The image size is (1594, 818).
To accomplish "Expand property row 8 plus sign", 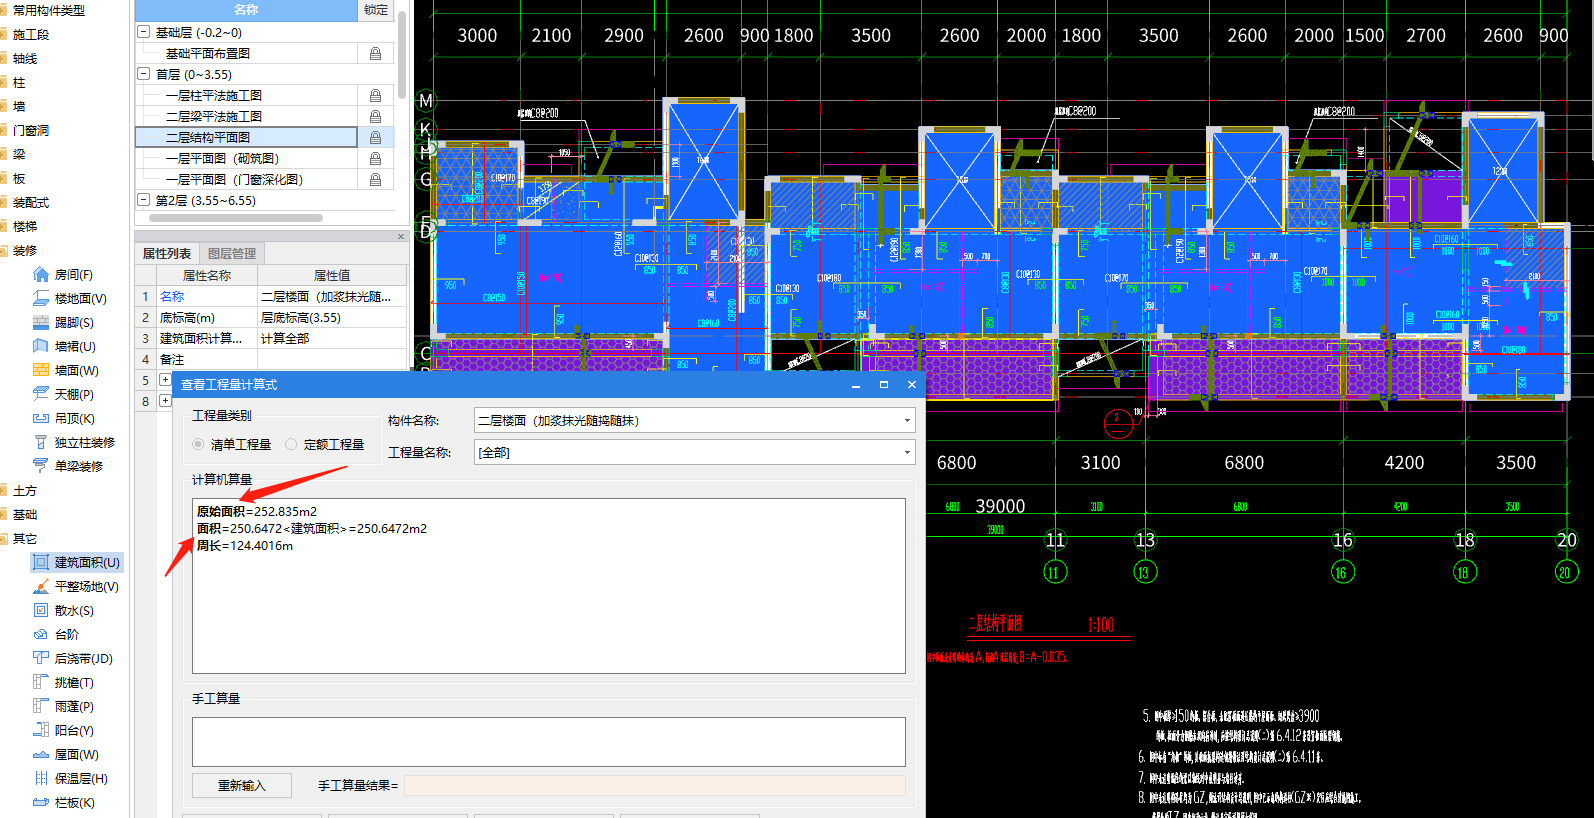I will 165,401.
